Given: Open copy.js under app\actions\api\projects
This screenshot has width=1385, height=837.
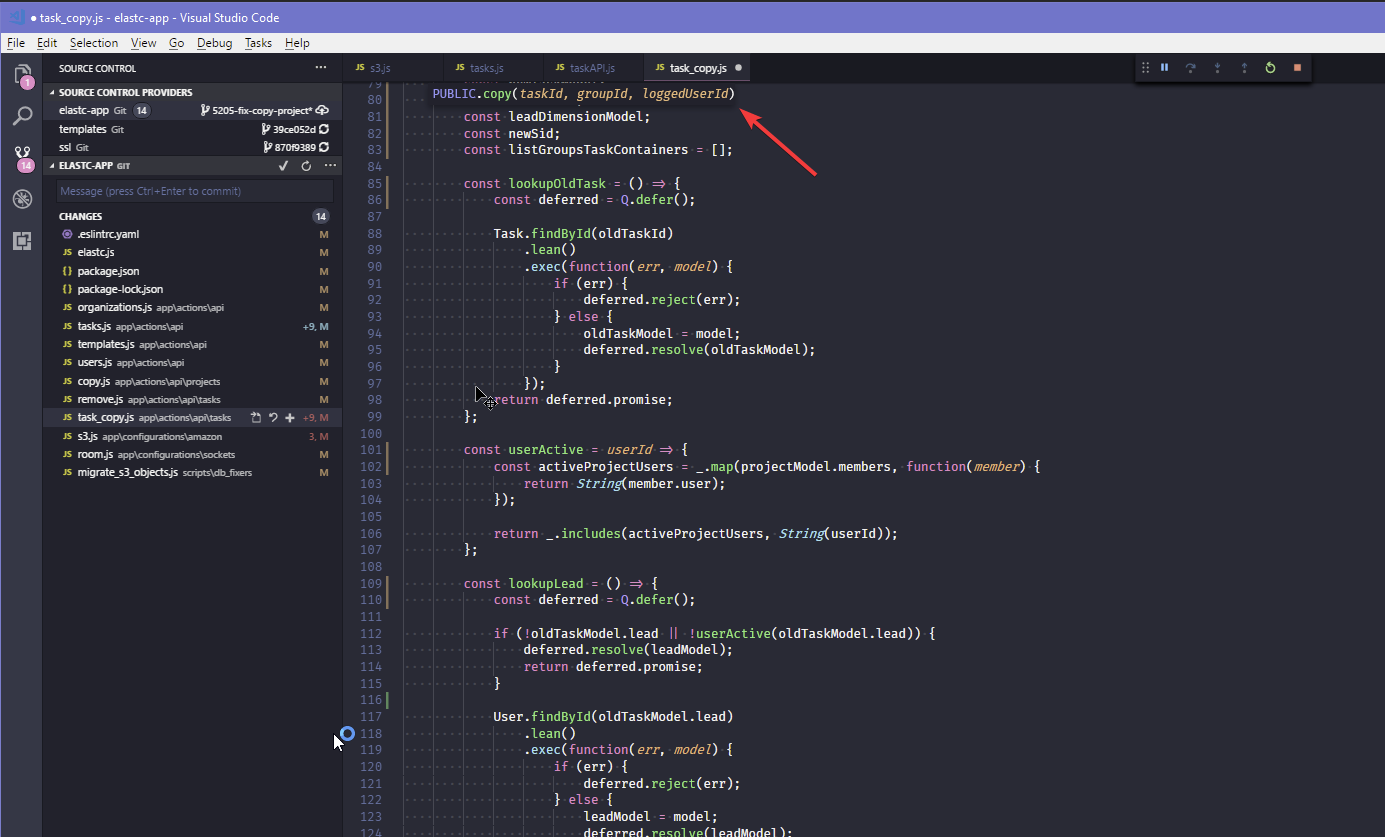Looking at the screenshot, I should (192, 381).
